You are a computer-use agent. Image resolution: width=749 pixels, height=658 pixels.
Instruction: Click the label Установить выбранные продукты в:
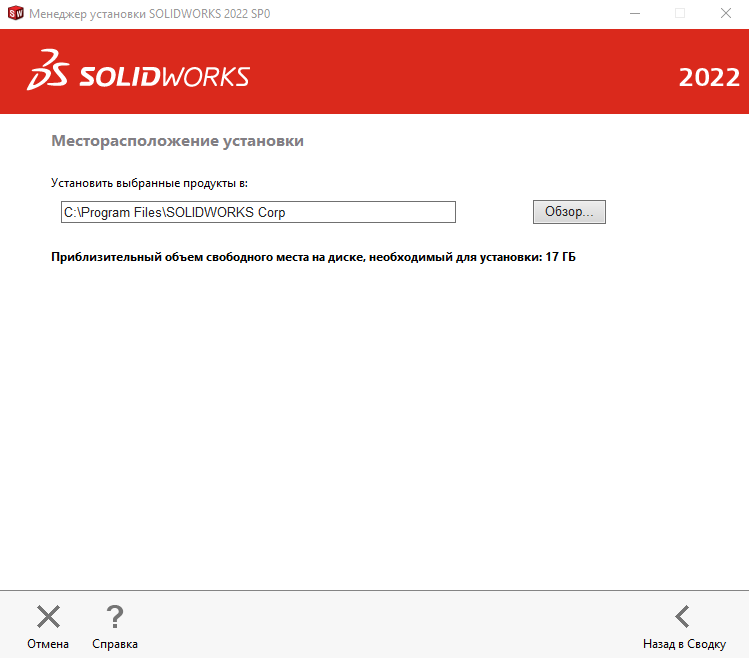[x=150, y=183]
